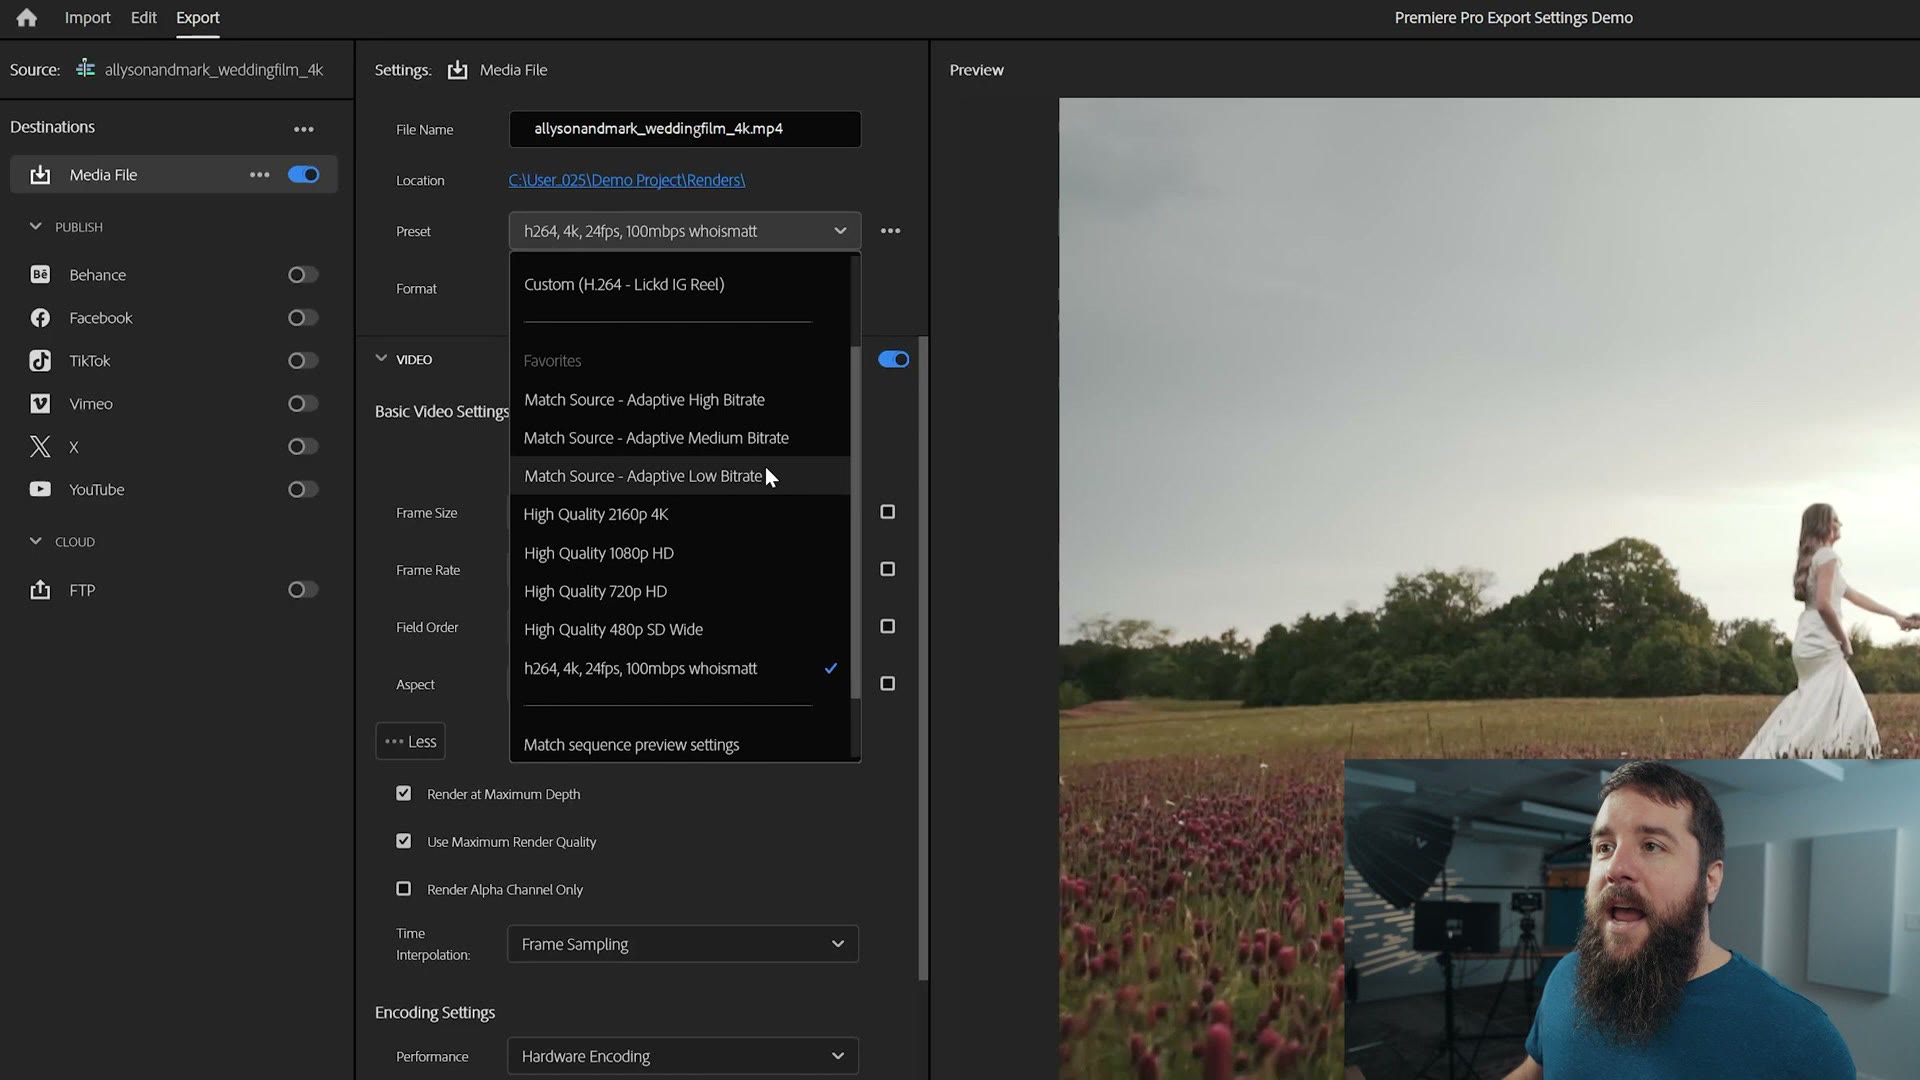Enable Facebook publishing toggle
The image size is (1920, 1080).
304,318
